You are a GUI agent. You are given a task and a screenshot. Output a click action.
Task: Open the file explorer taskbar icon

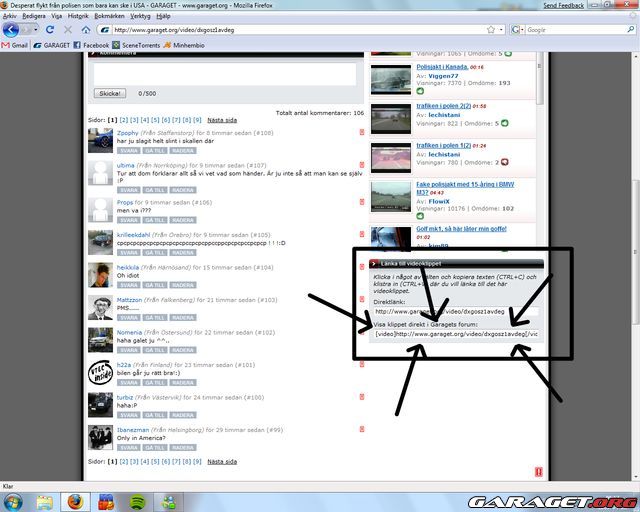[44, 500]
